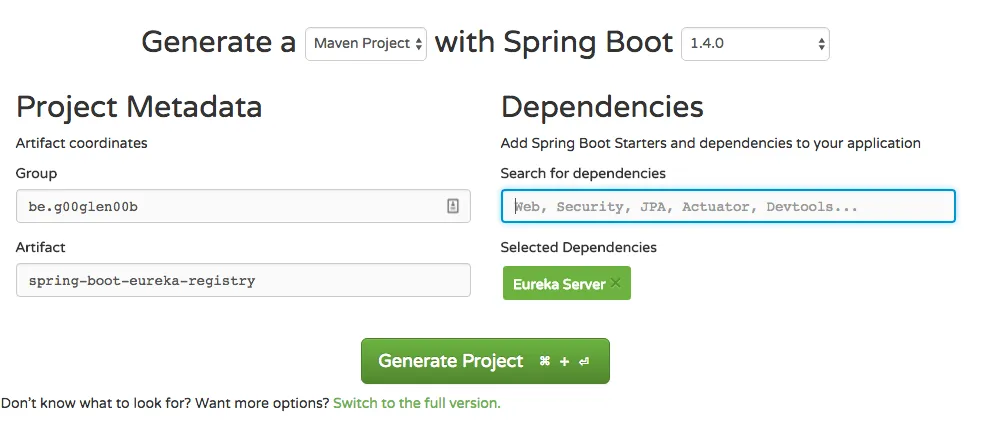
Task: Click the 'Add Spring Boot Starters' description text
Action: click(x=710, y=143)
